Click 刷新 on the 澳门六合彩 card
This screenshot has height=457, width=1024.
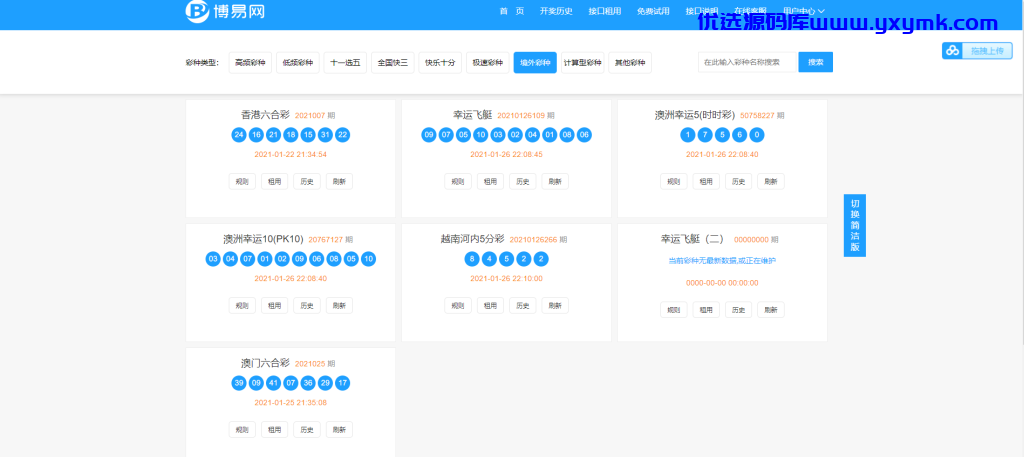point(340,430)
